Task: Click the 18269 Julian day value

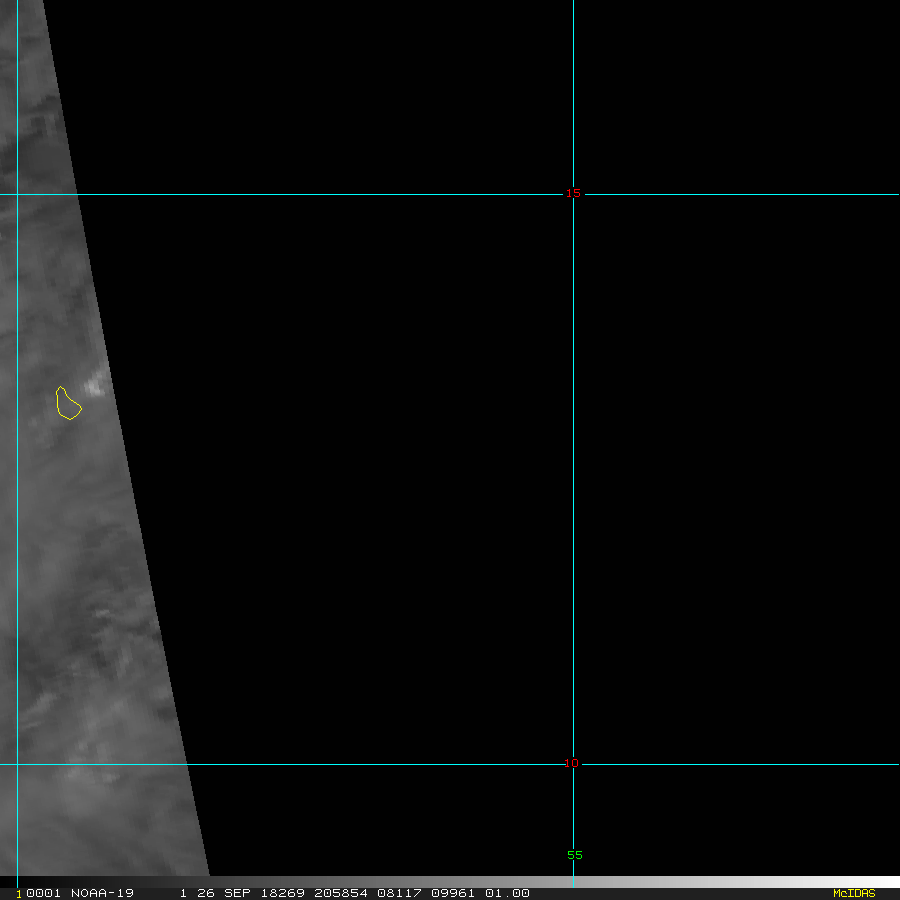Action: 284,893
